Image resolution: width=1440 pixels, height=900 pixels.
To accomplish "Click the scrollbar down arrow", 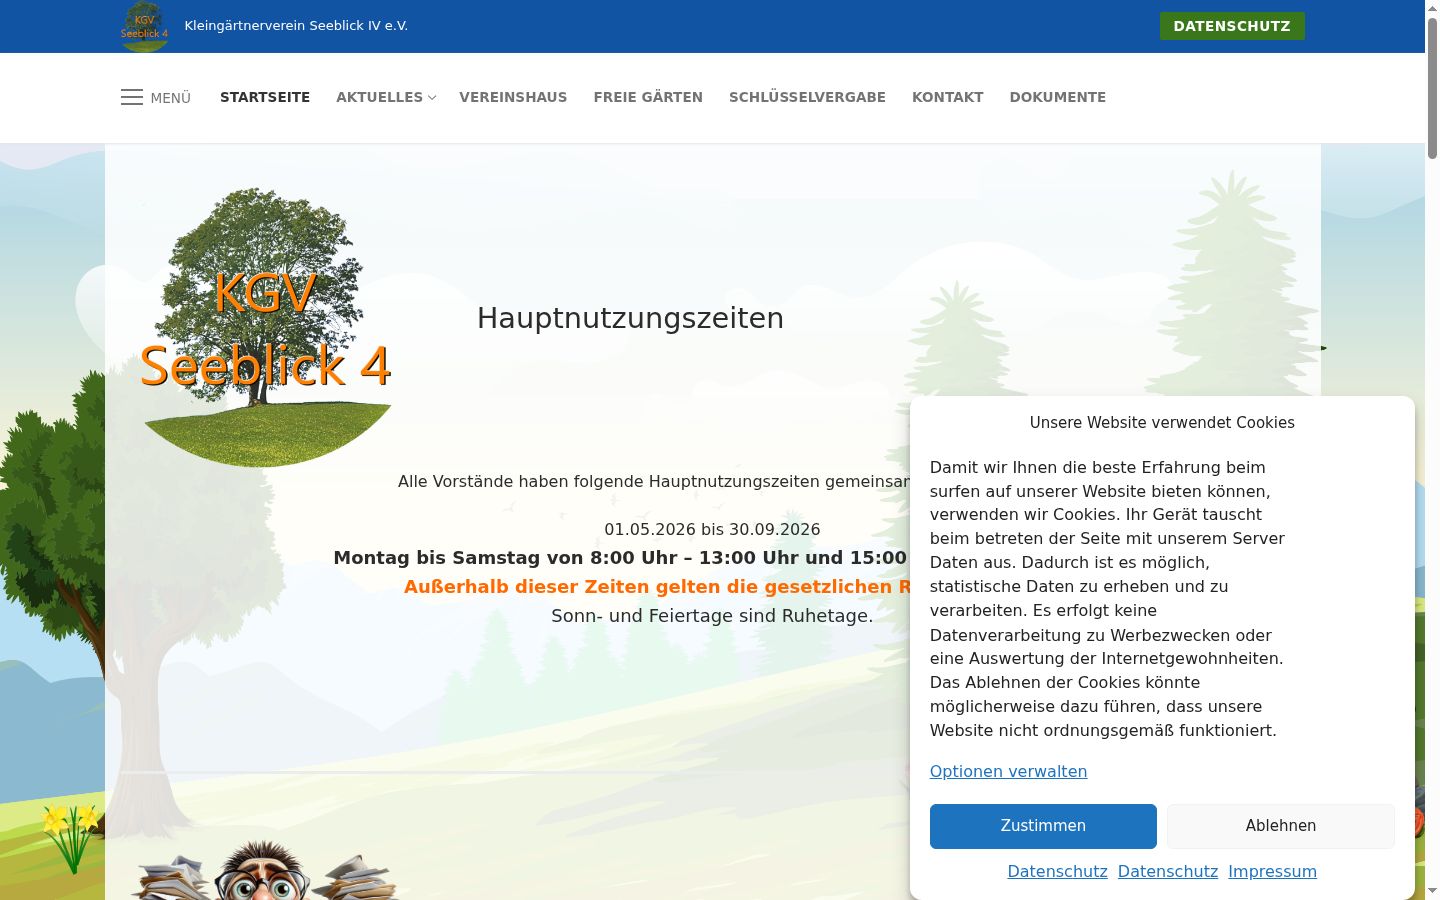I will 1432,891.
